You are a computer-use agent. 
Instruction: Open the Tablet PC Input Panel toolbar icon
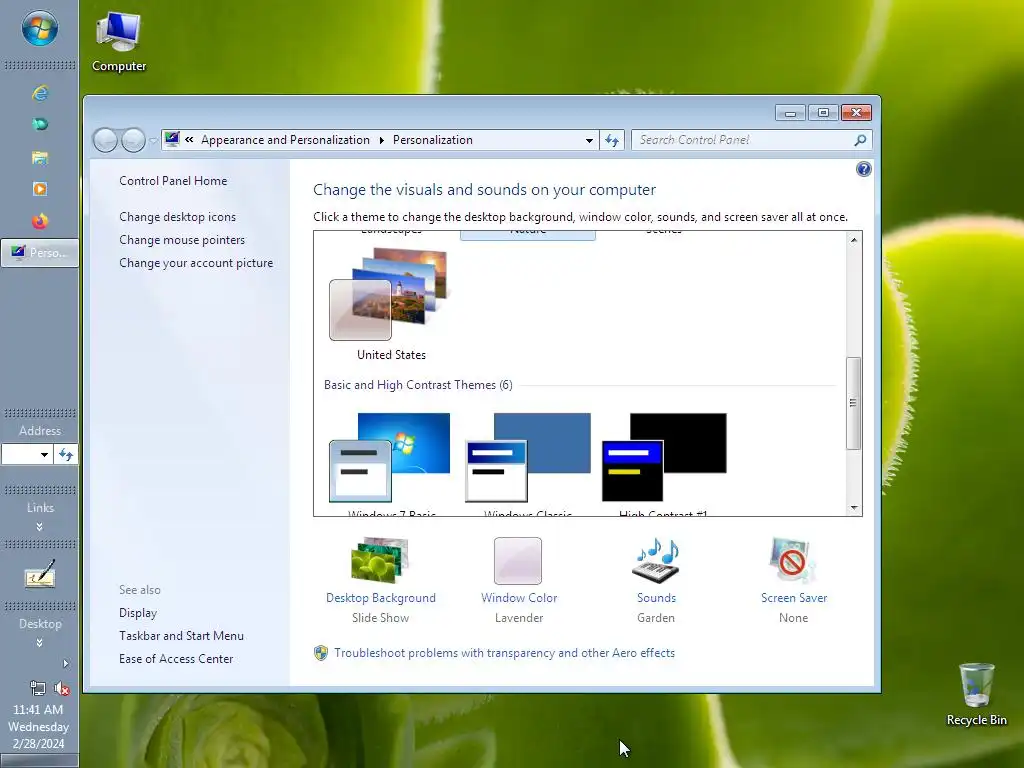[40, 575]
